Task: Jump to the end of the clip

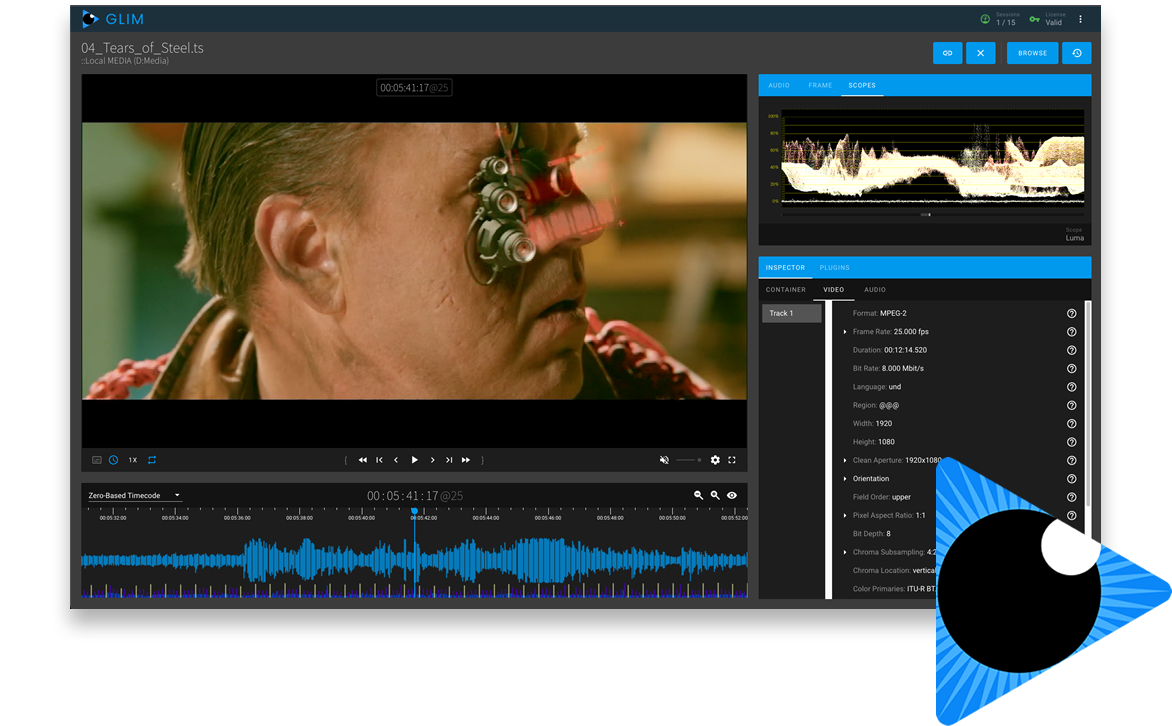Action: pyautogui.click(x=448, y=460)
